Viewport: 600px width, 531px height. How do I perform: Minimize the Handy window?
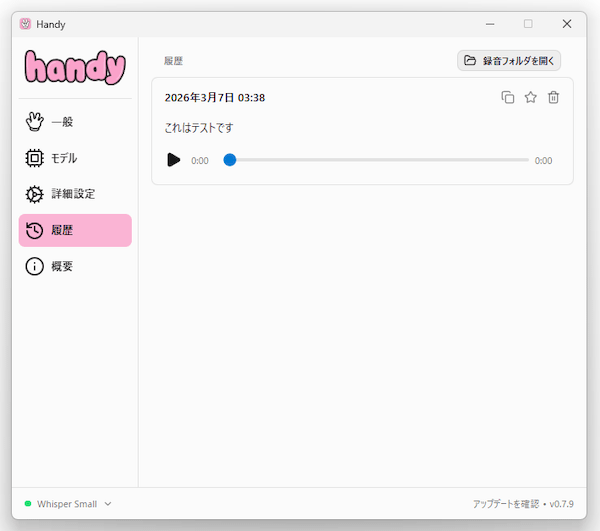tap(490, 24)
